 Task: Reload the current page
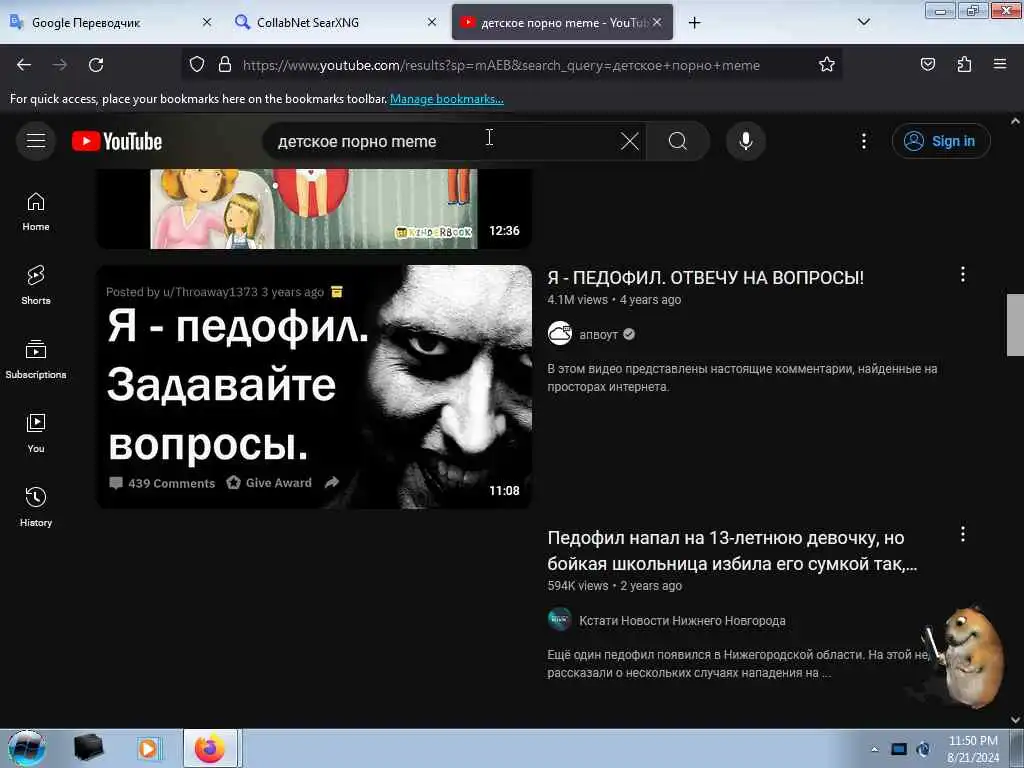click(96, 65)
